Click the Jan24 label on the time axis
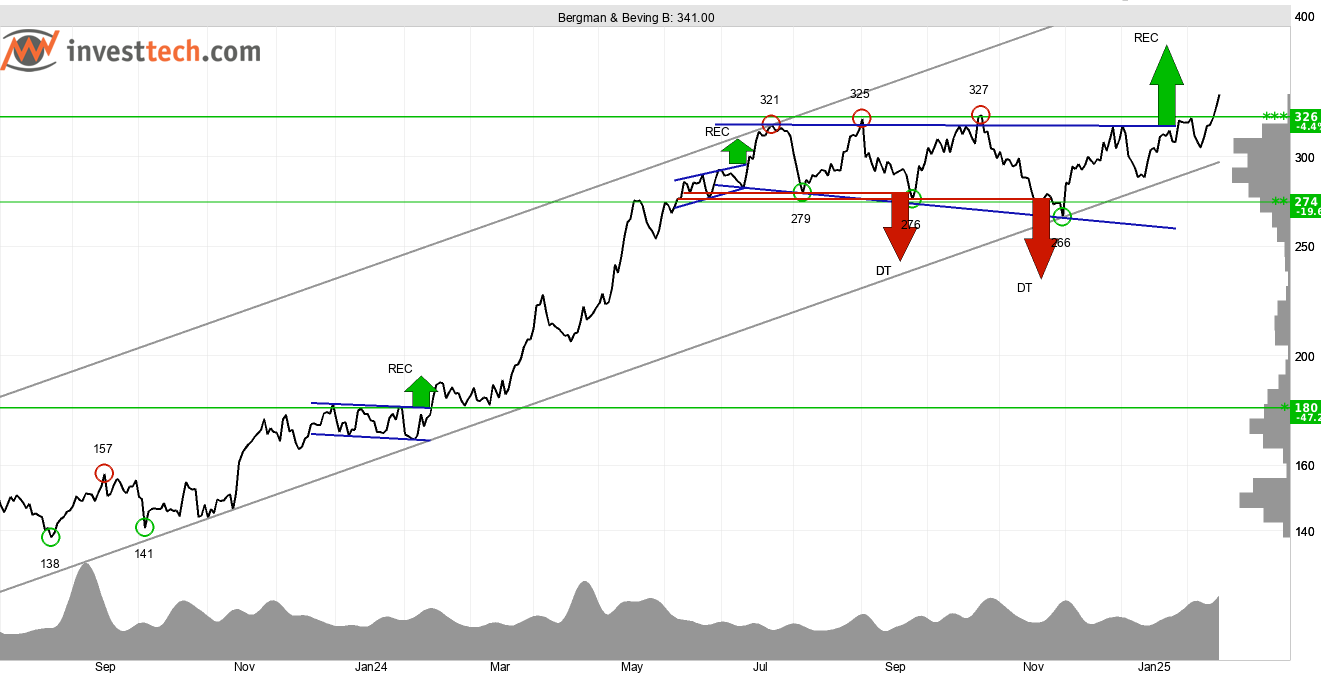 tap(371, 666)
